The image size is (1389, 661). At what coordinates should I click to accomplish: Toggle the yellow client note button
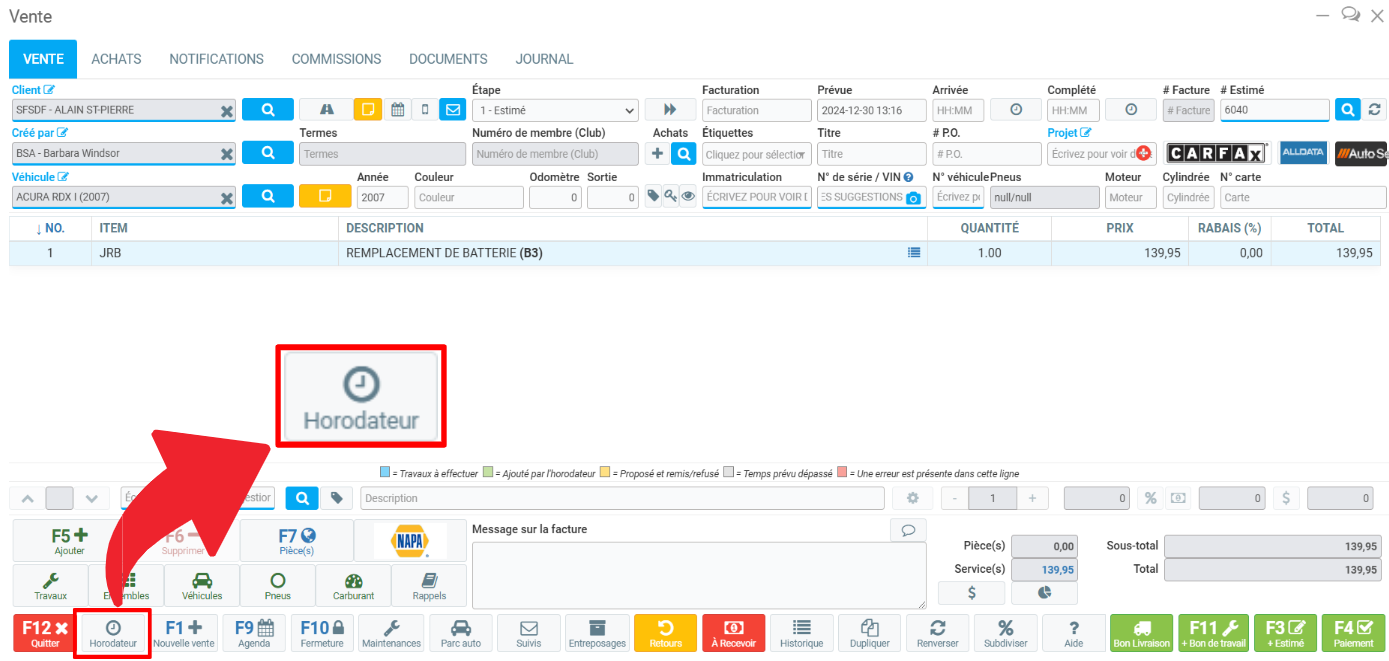(367, 110)
